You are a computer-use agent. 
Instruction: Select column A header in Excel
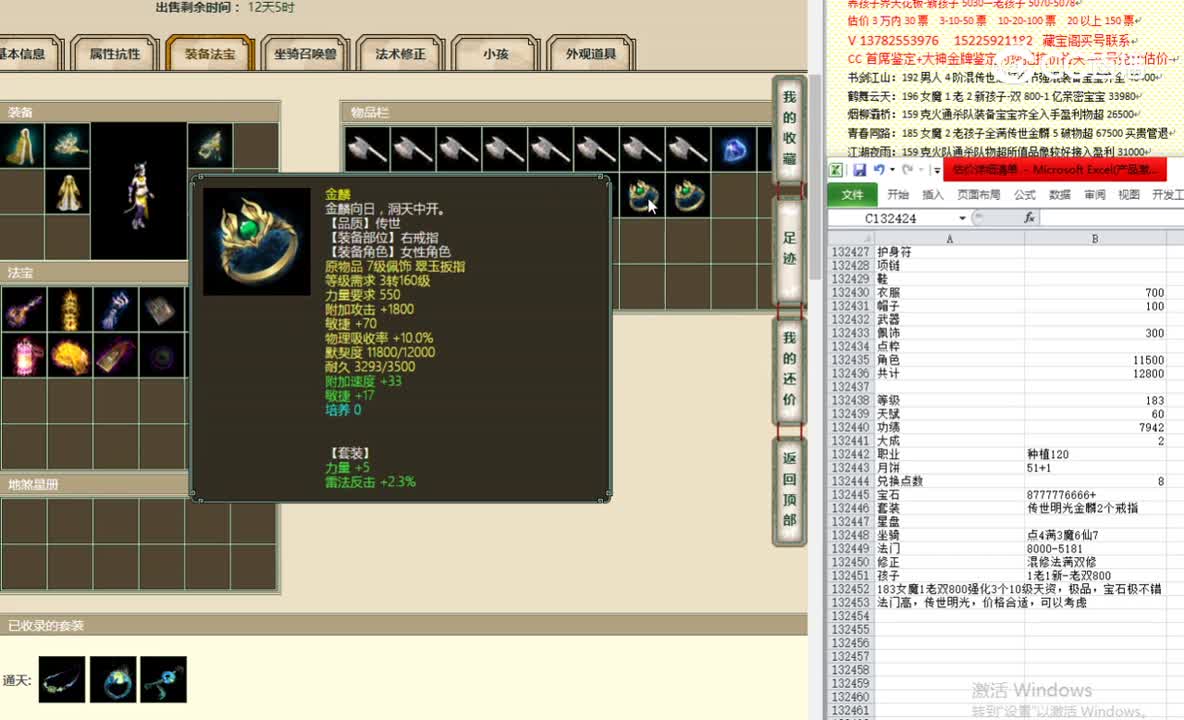point(949,238)
